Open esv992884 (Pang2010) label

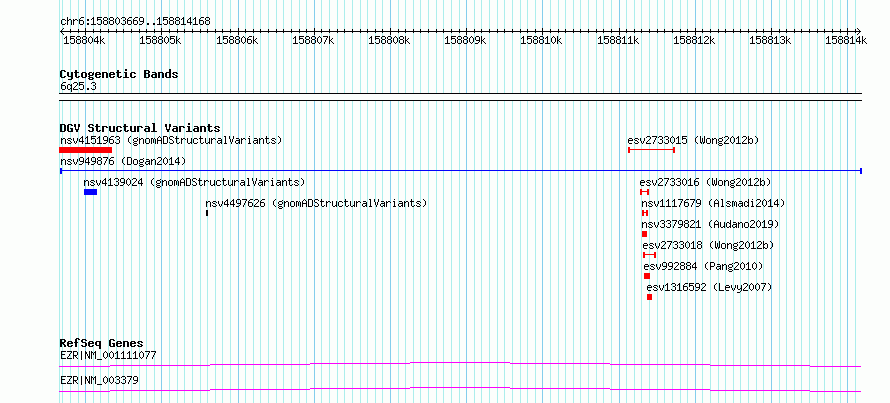(x=704, y=266)
